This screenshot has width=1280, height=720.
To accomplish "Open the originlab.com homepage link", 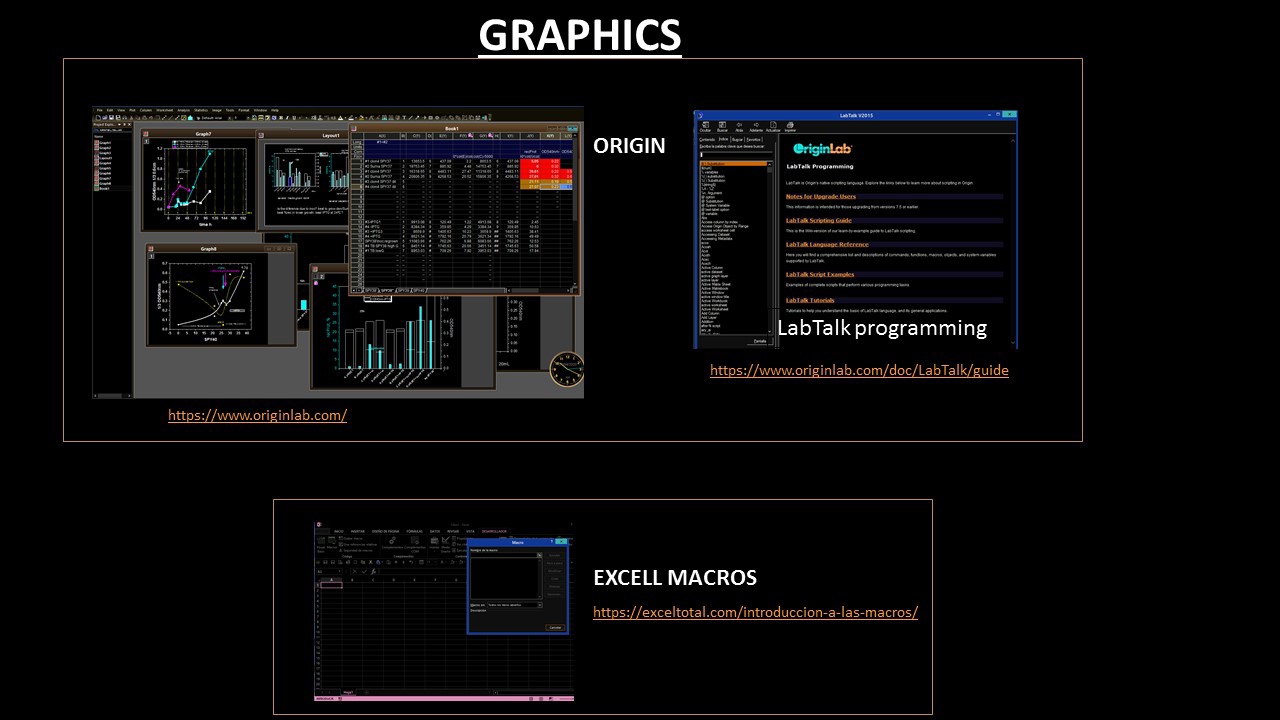I will click(x=257, y=415).
